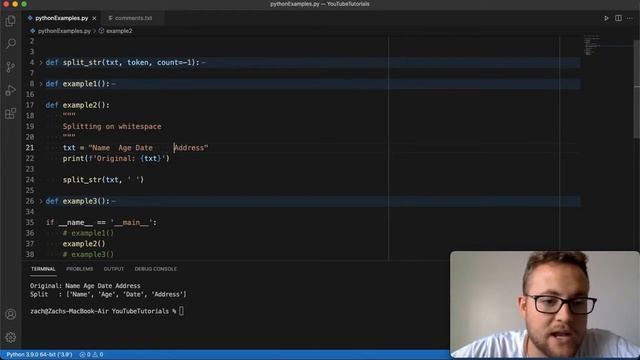Click the Python 3.9.0 64-bit interpreter selector

pos(39,355)
